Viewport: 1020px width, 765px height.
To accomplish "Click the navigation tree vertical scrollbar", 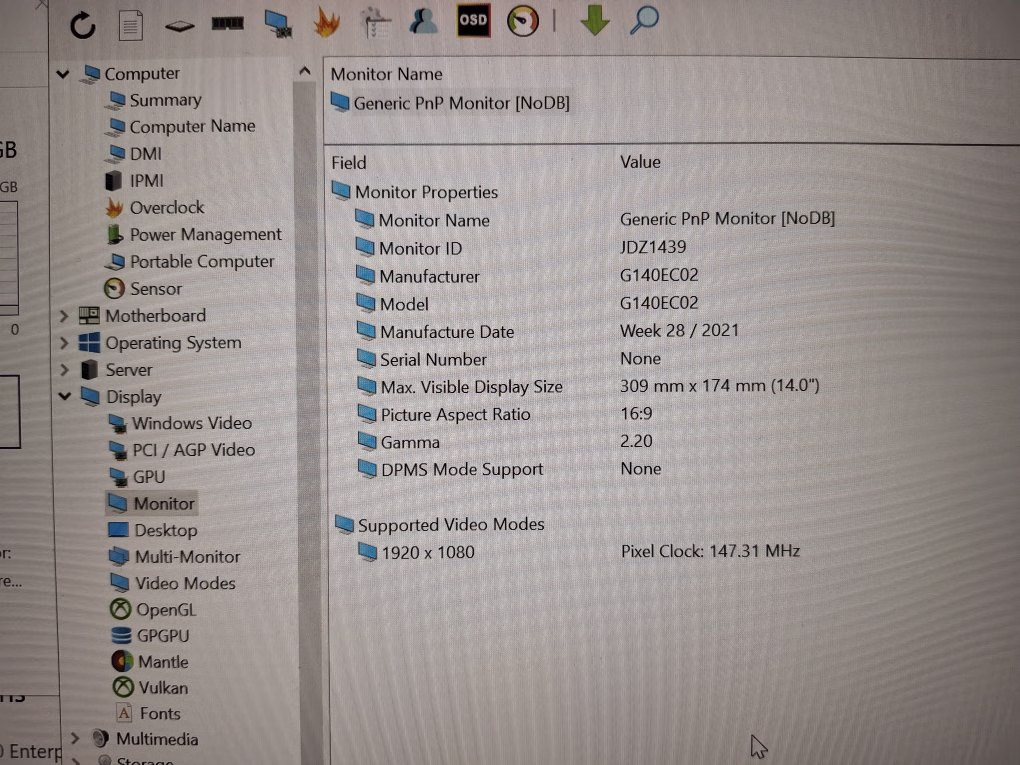I will coord(305,416).
